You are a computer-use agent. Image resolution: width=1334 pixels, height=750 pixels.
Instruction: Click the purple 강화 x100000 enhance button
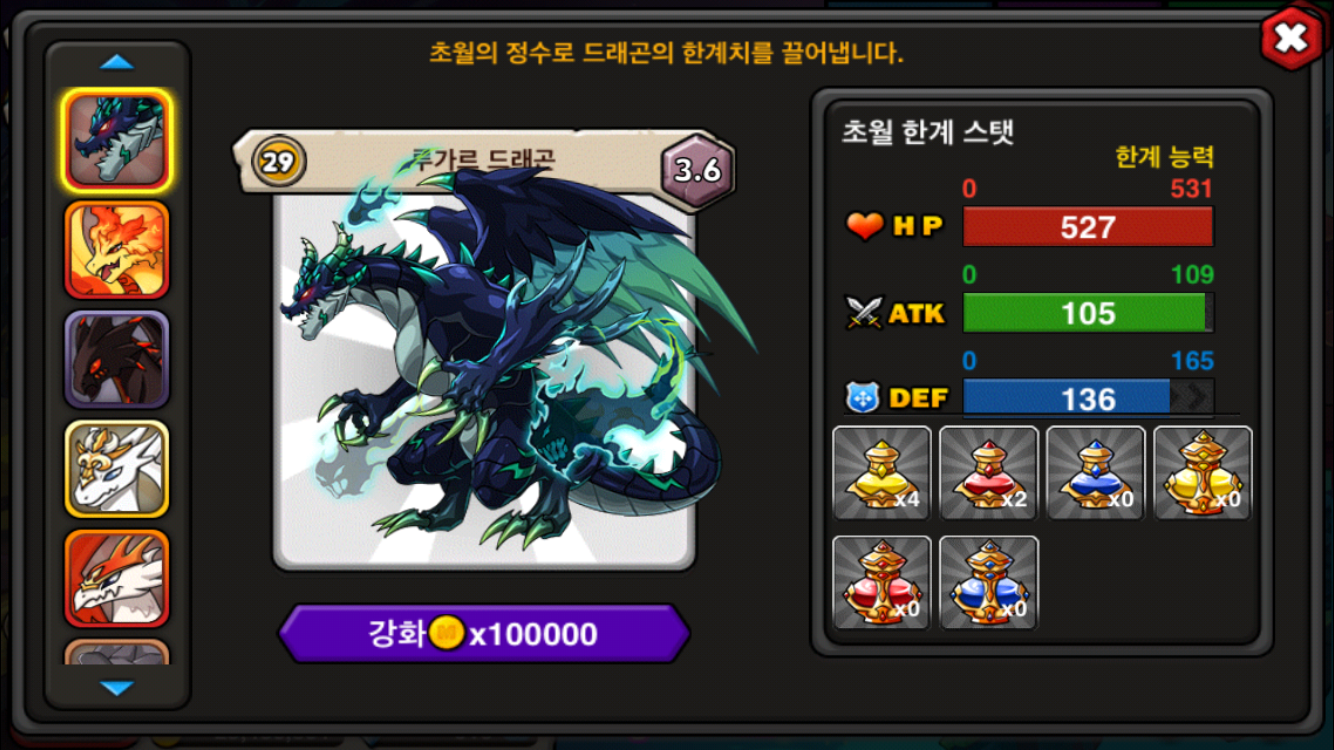(484, 634)
